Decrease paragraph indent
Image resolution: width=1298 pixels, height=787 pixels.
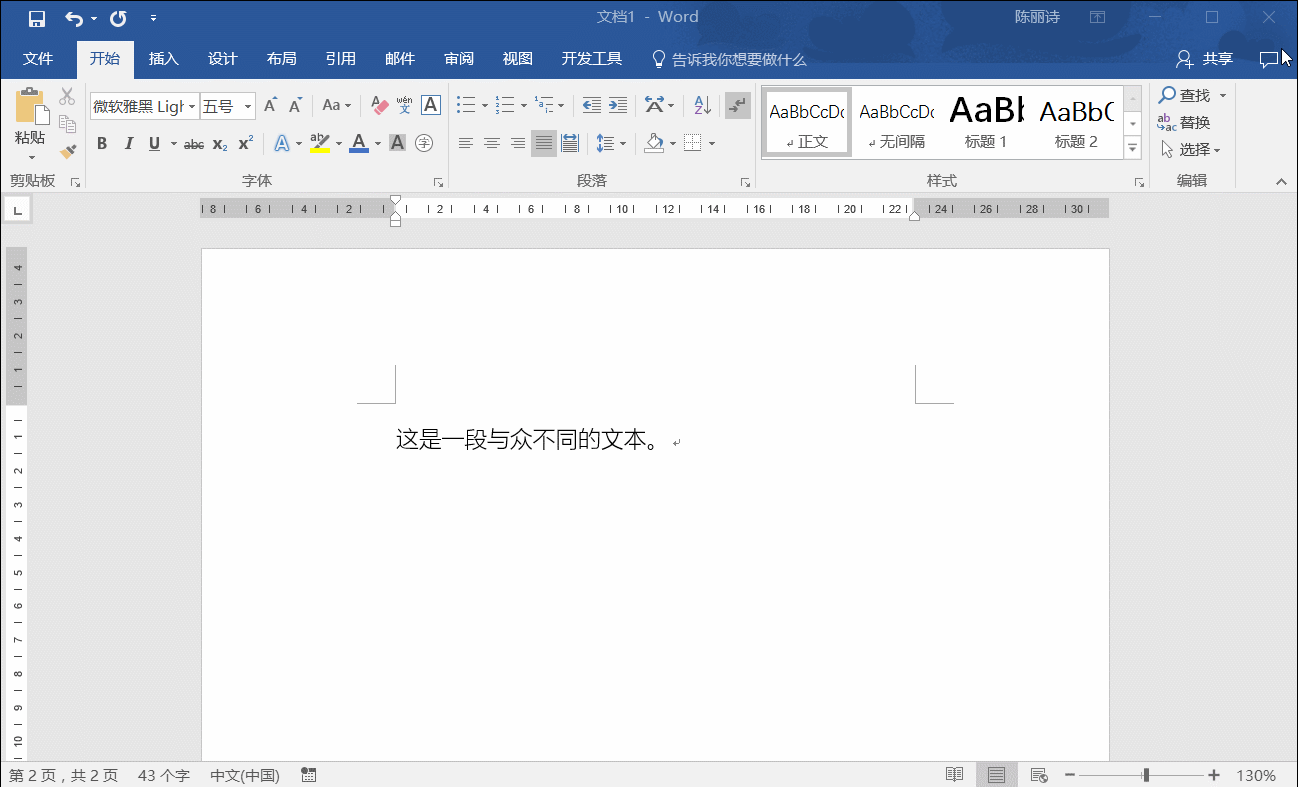tap(592, 105)
